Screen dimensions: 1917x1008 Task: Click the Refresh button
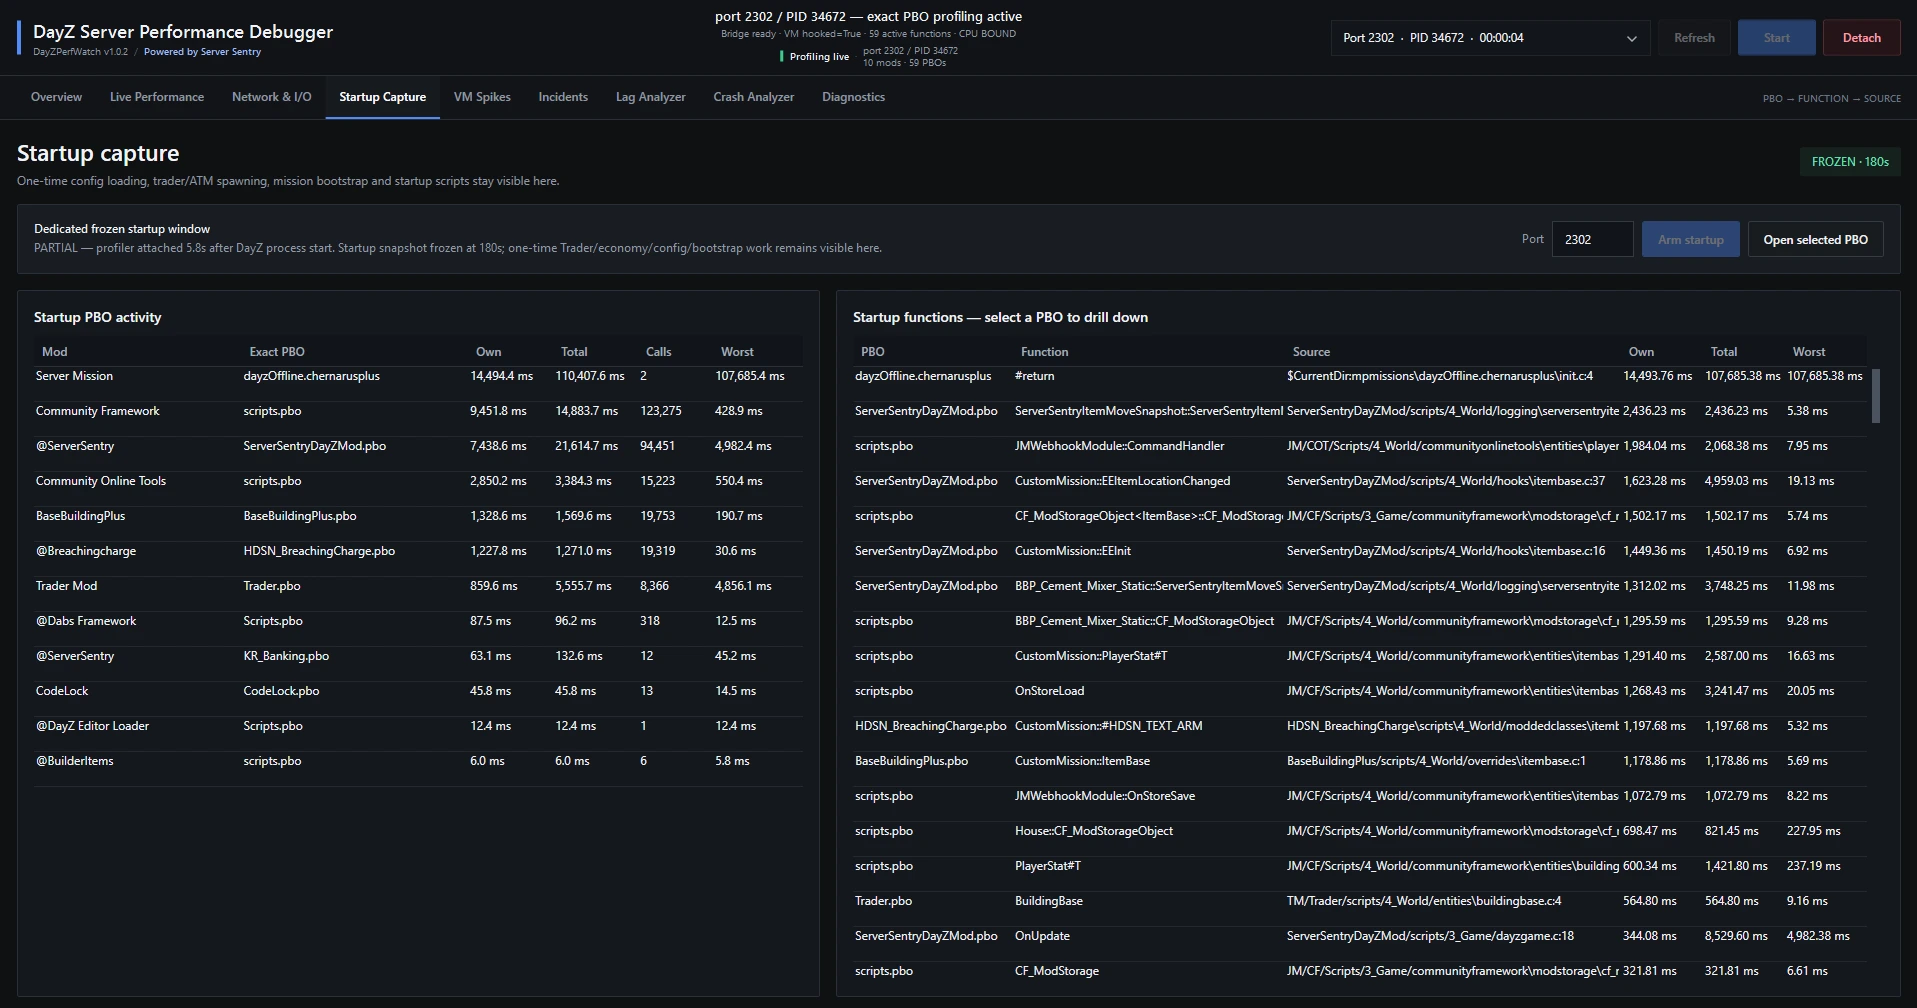(x=1694, y=38)
